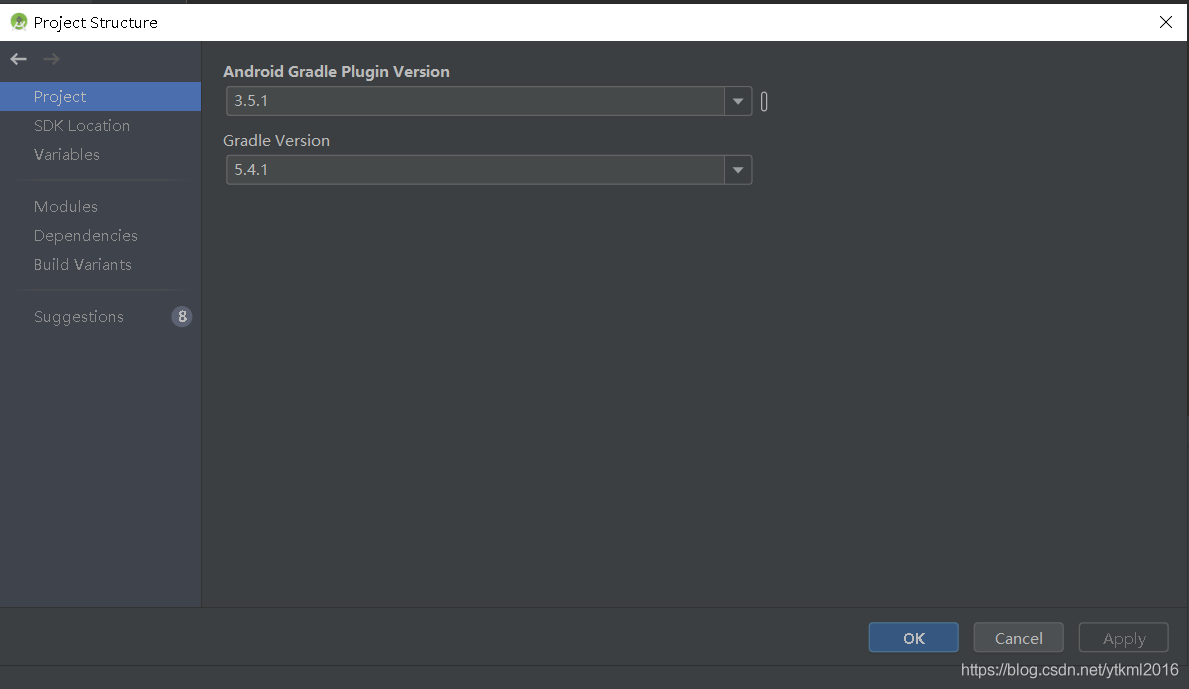The width and height of the screenshot is (1189, 689).
Task: Expand the Gradle Version dropdown arrow
Action: pyautogui.click(x=738, y=170)
